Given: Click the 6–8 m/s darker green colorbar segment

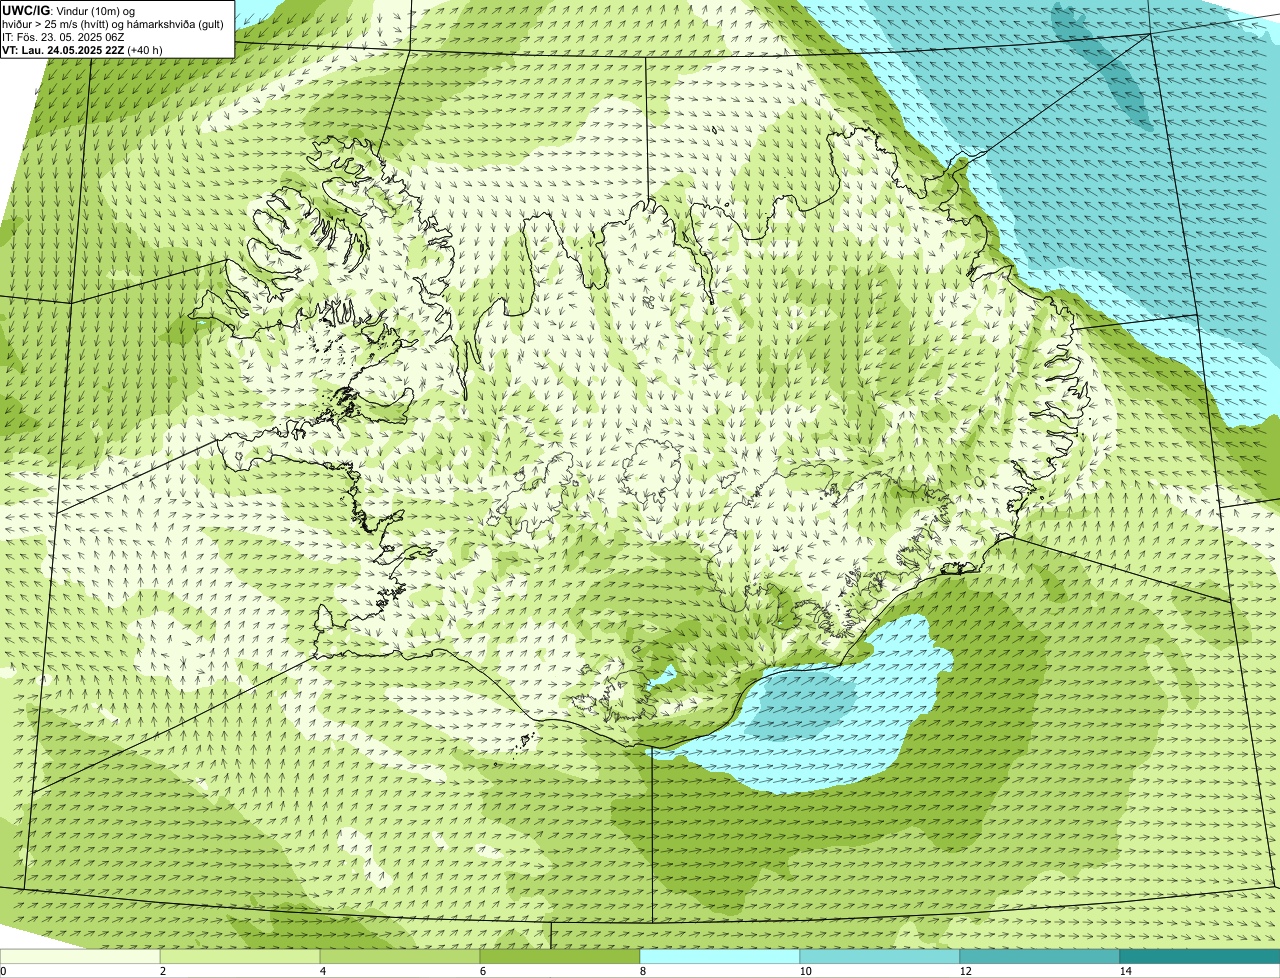Looking at the screenshot, I should click(560, 956).
